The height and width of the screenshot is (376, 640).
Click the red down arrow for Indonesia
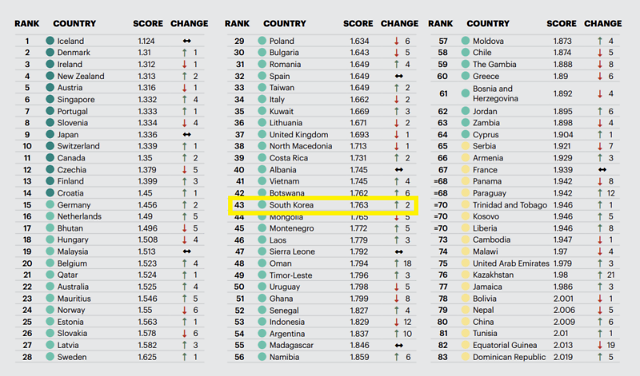coord(396,322)
